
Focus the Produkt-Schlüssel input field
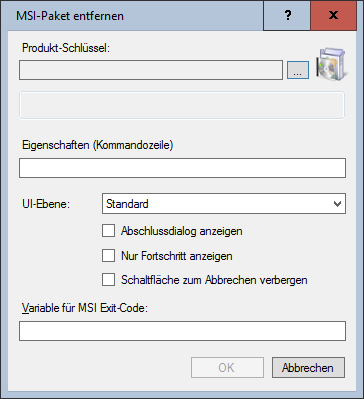[151, 70]
